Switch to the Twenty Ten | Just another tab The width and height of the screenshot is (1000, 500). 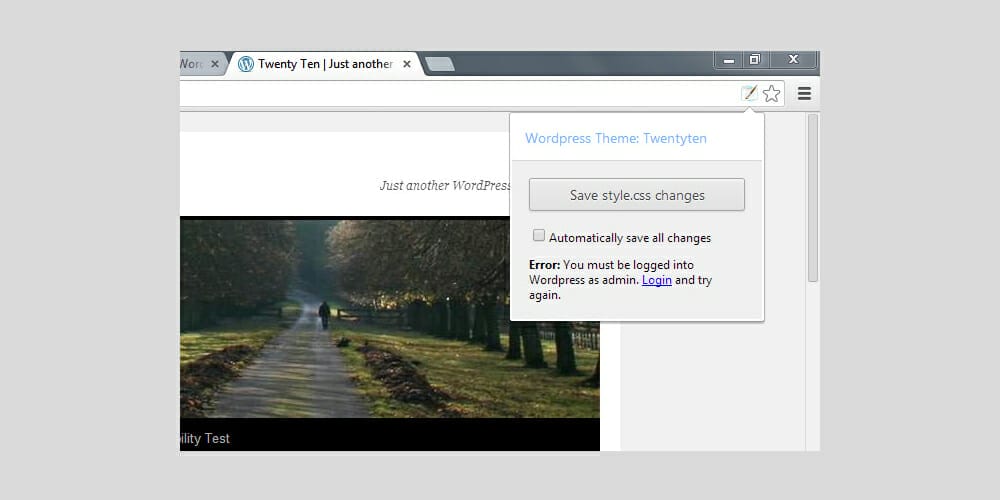click(x=325, y=64)
